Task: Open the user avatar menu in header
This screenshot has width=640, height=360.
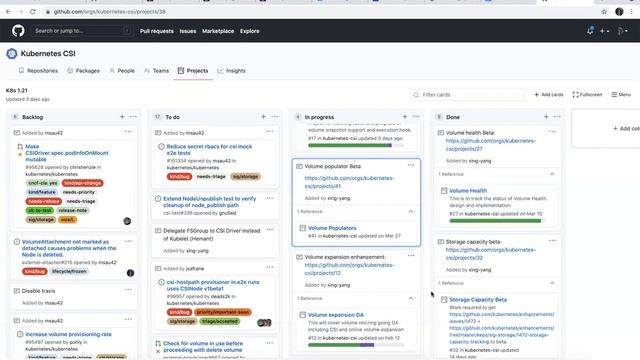Action: point(622,31)
